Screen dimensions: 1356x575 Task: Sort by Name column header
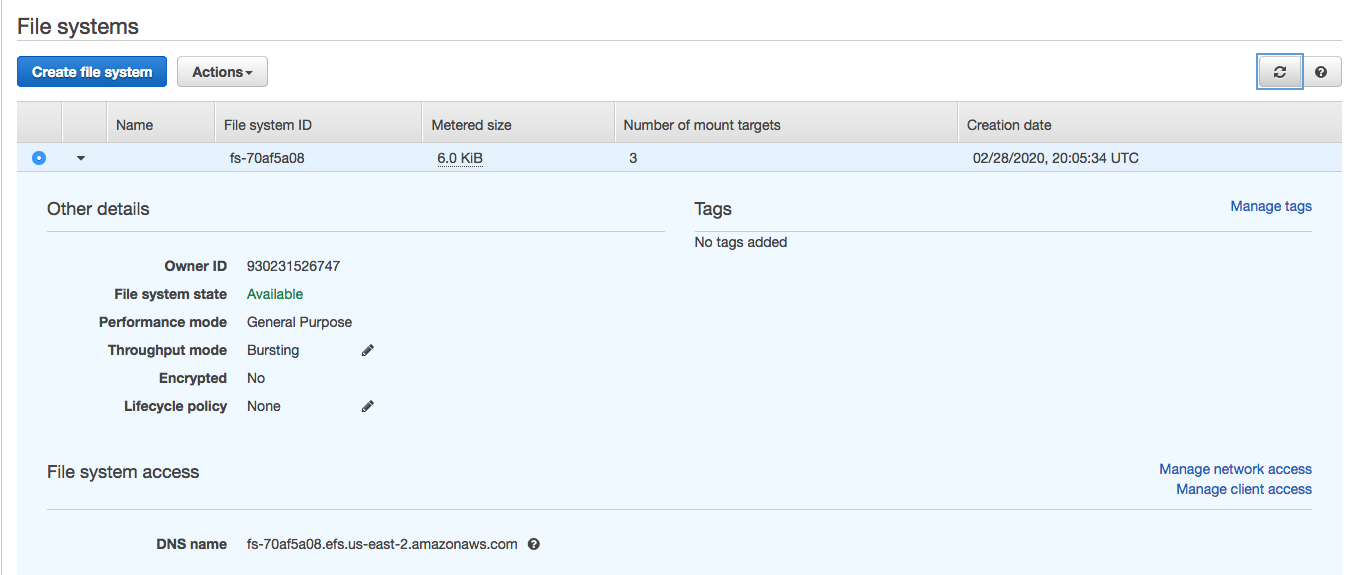click(x=135, y=125)
